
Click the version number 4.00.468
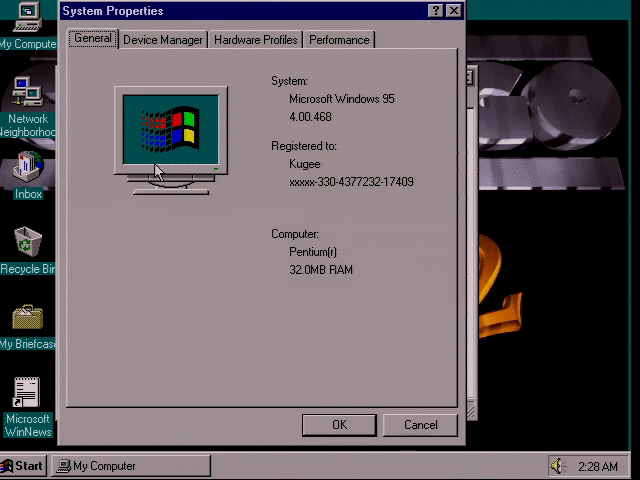(x=310, y=117)
